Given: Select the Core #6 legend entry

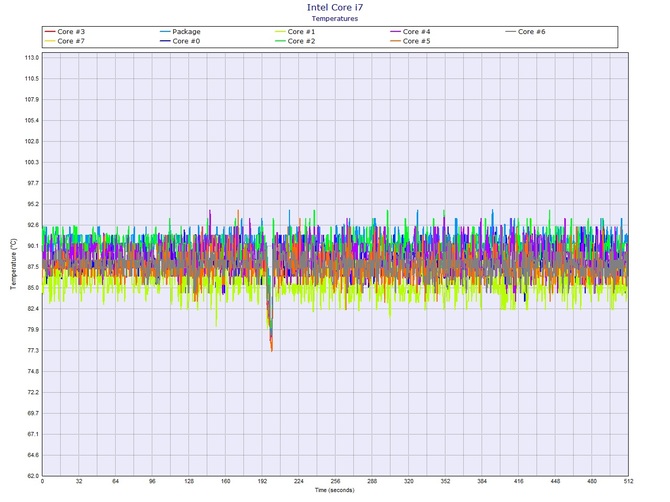Looking at the screenshot, I should click(525, 32).
